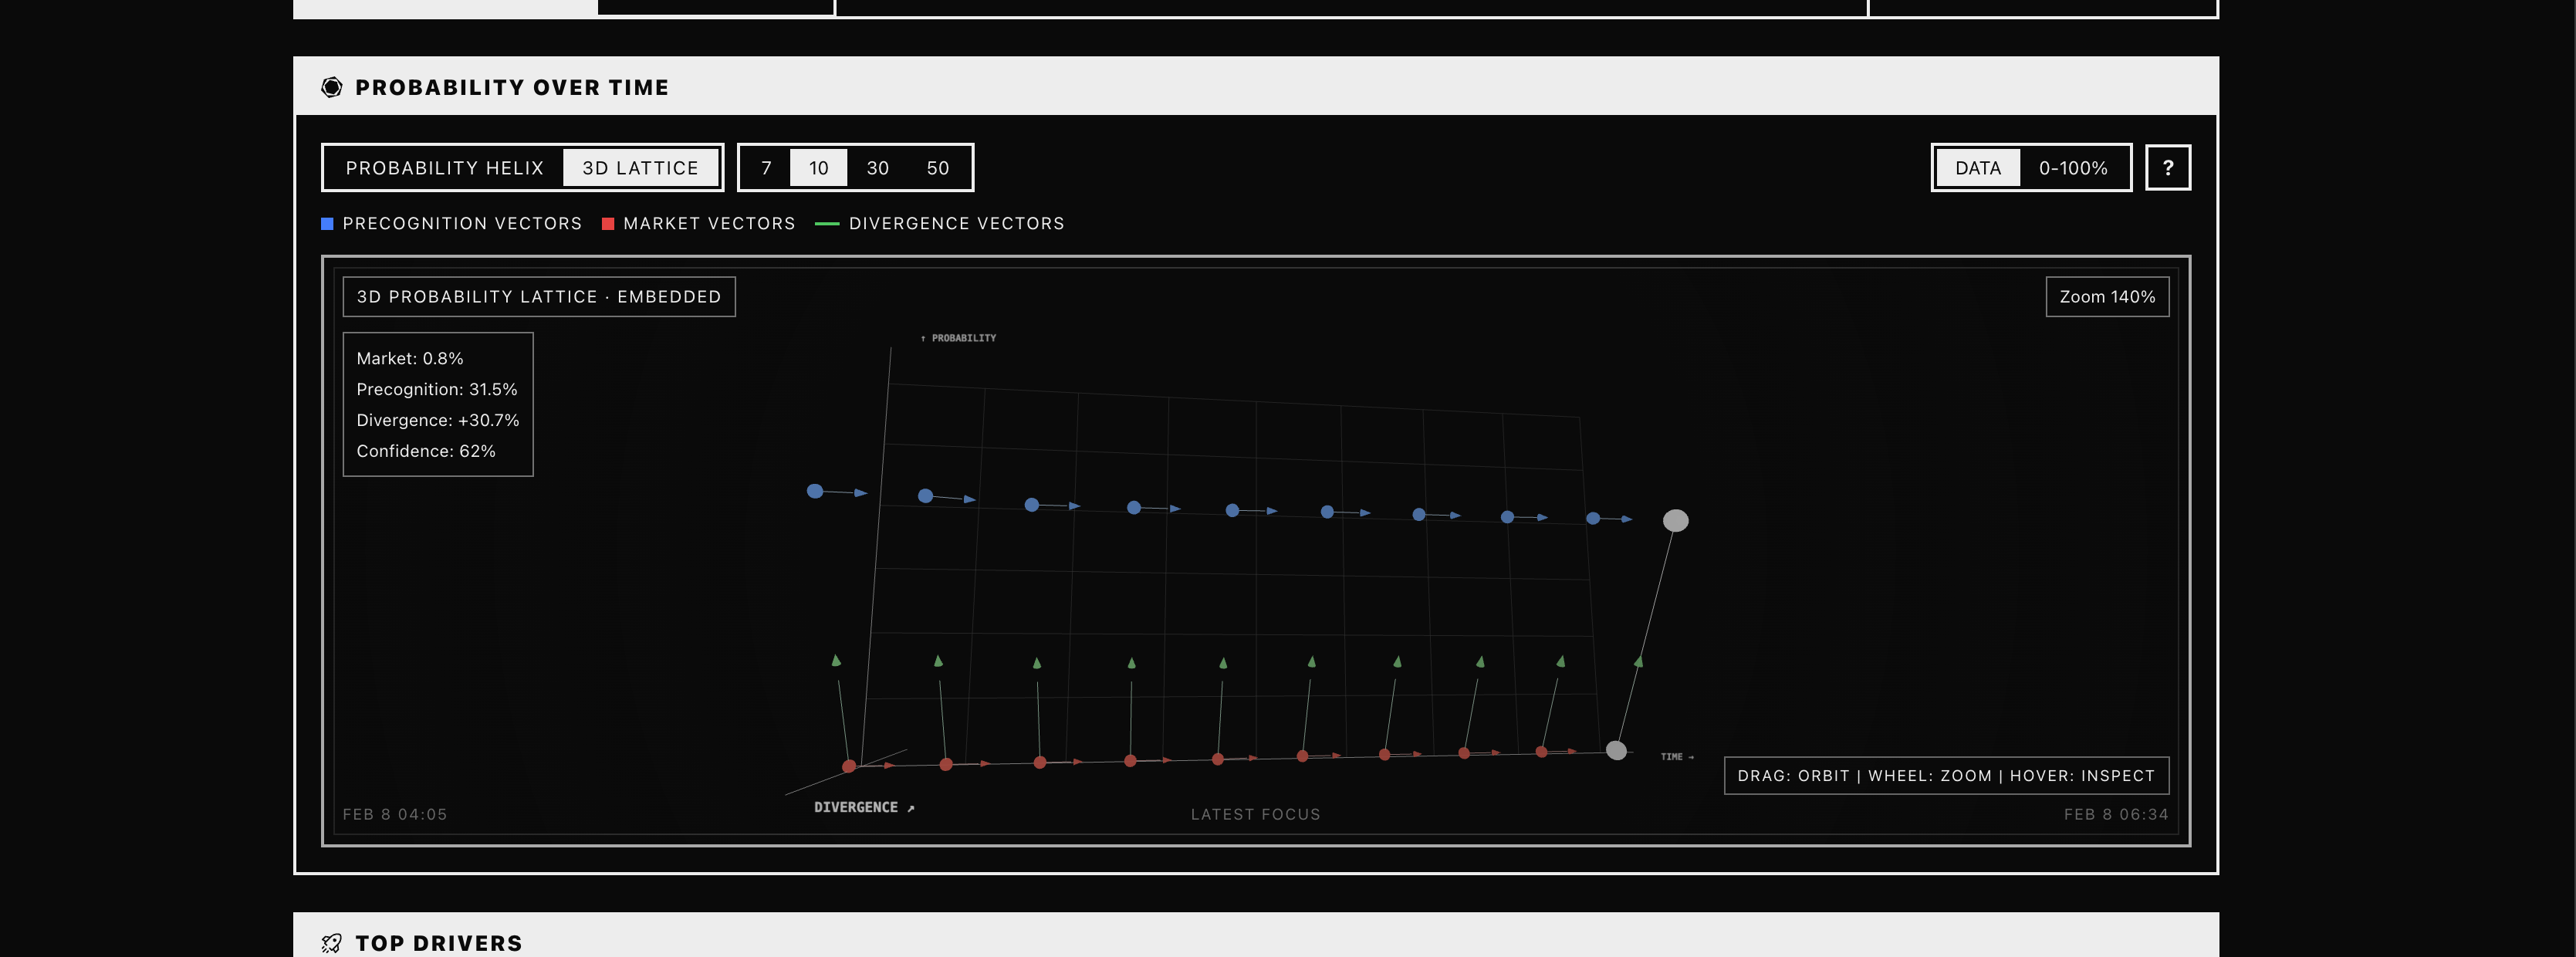Click the first blue precognition data point
This screenshot has width=2576, height=957.
(815, 491)
